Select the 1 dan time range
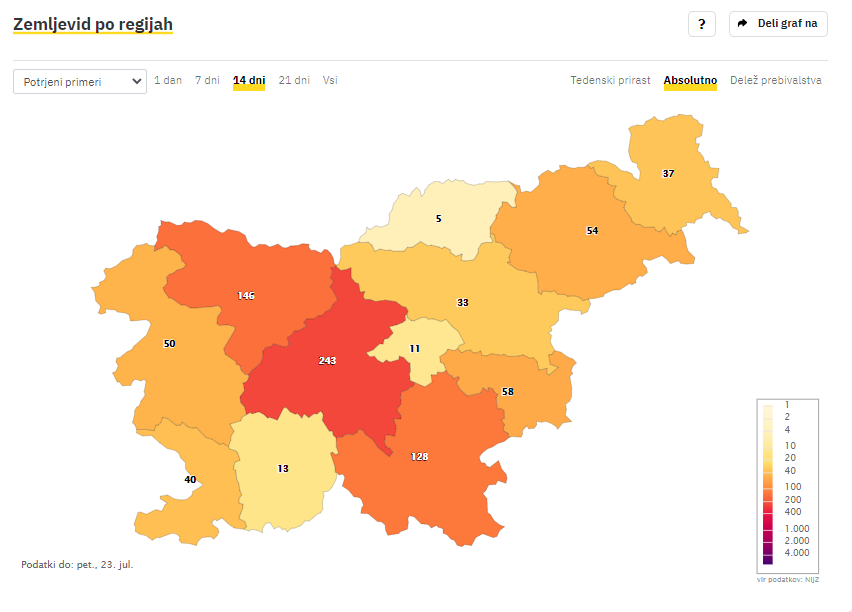 [168, 80]
